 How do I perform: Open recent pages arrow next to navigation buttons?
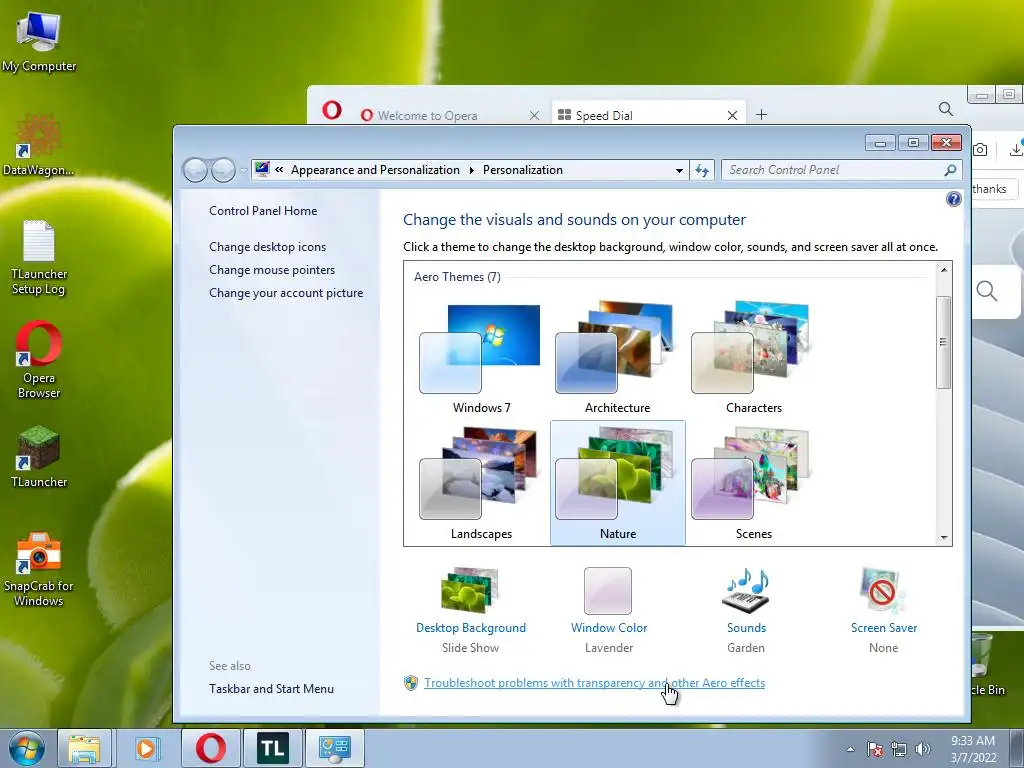tap(244, 170)
